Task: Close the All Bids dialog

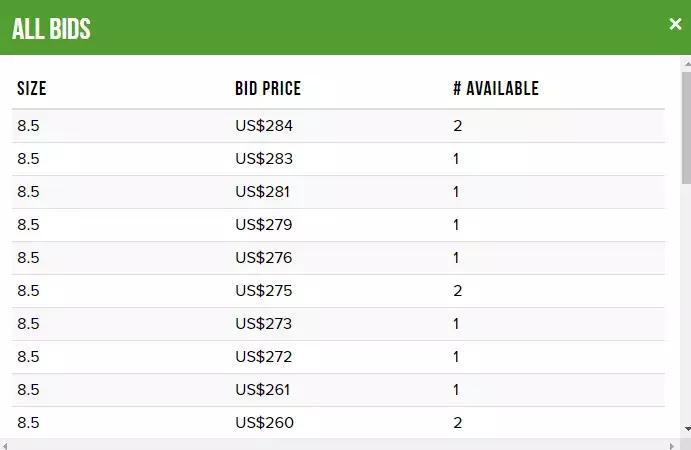Action: (x=675, y=25)
